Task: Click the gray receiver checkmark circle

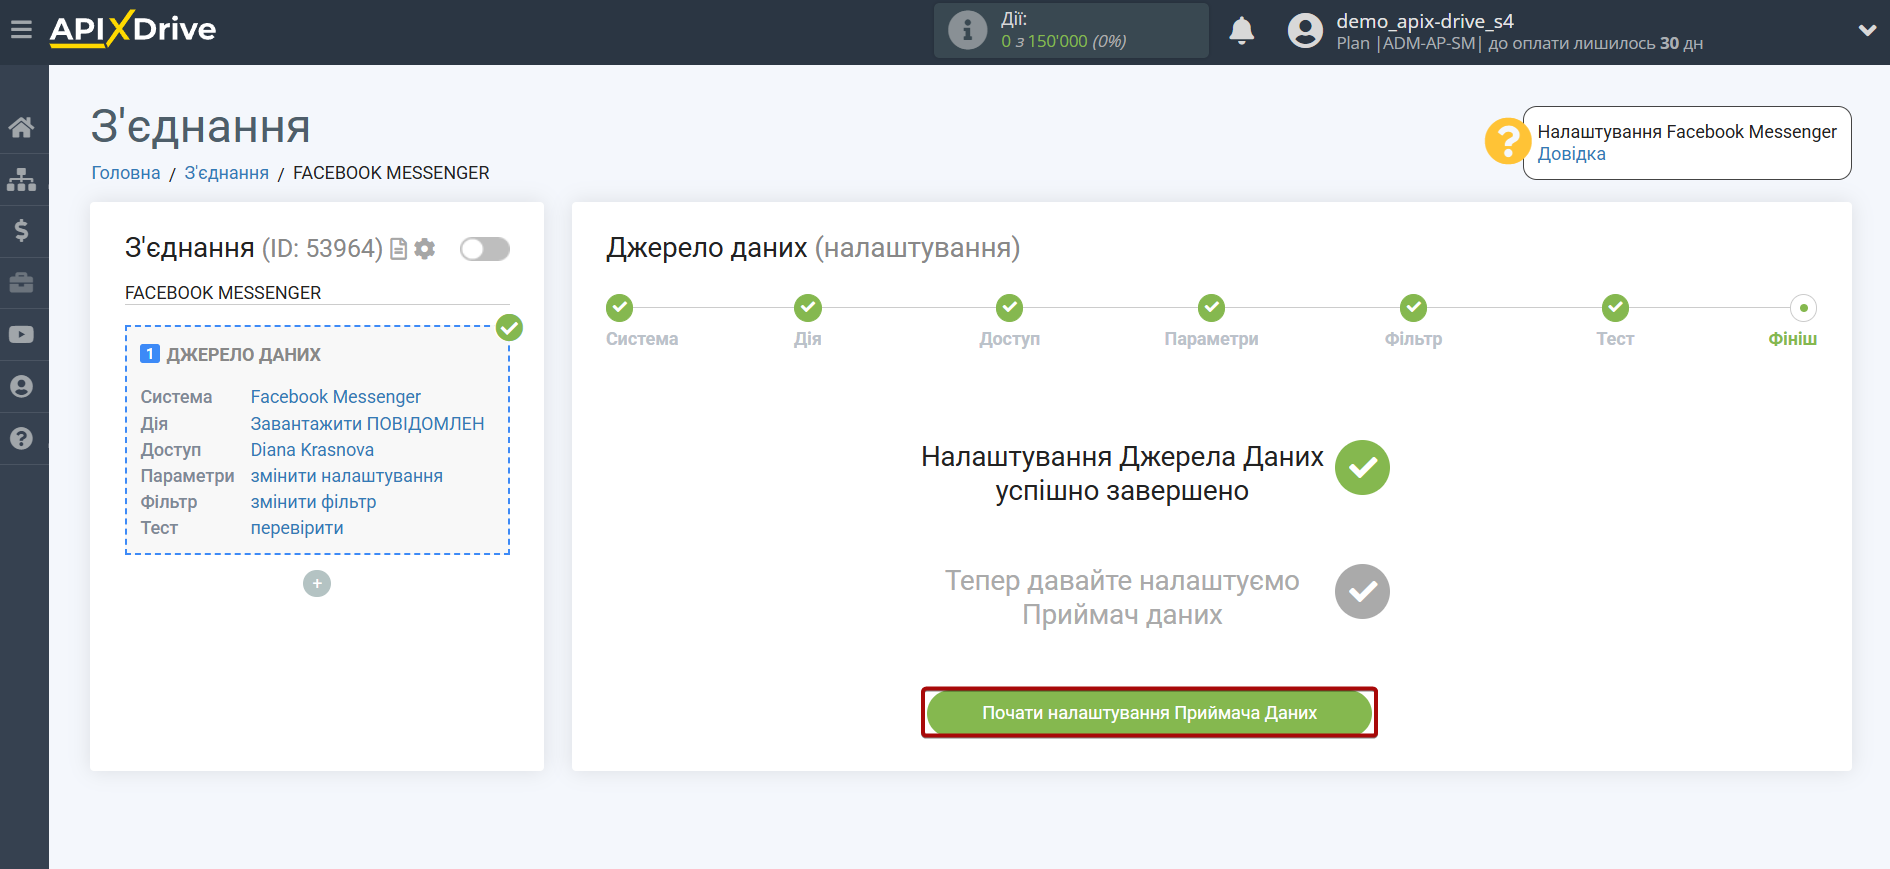Action: (x=1362, y=592)
